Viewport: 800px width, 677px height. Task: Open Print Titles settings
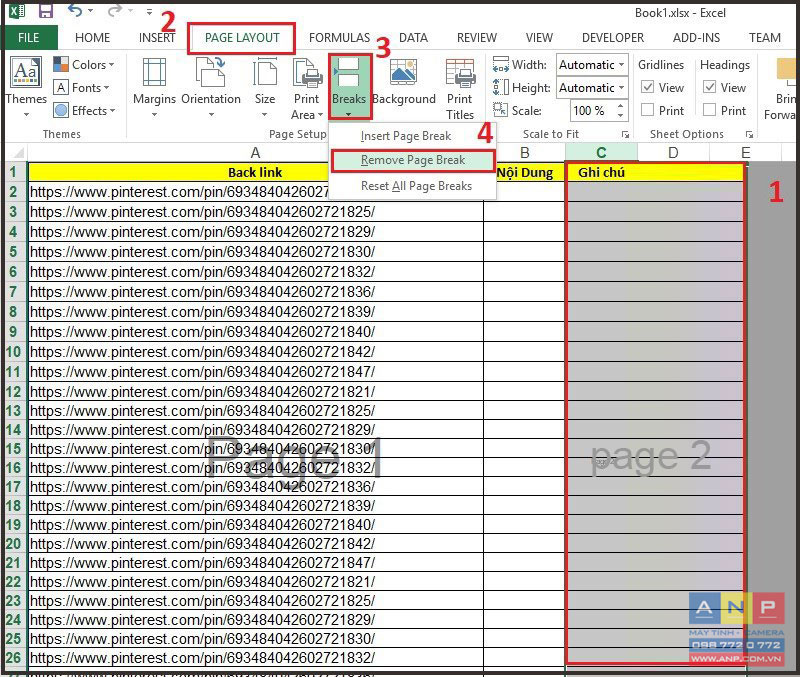(460, 89)
